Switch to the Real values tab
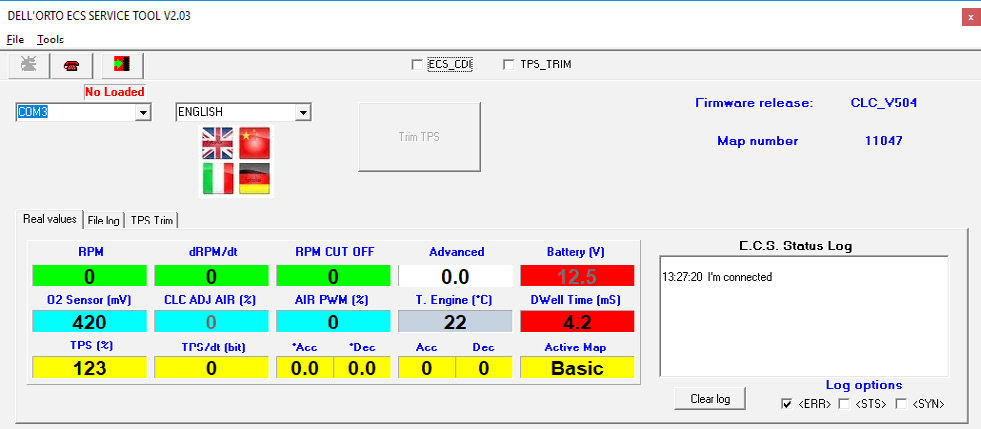Screen dimensions: 981x429 pyautogui.click(x=50, y=219)
